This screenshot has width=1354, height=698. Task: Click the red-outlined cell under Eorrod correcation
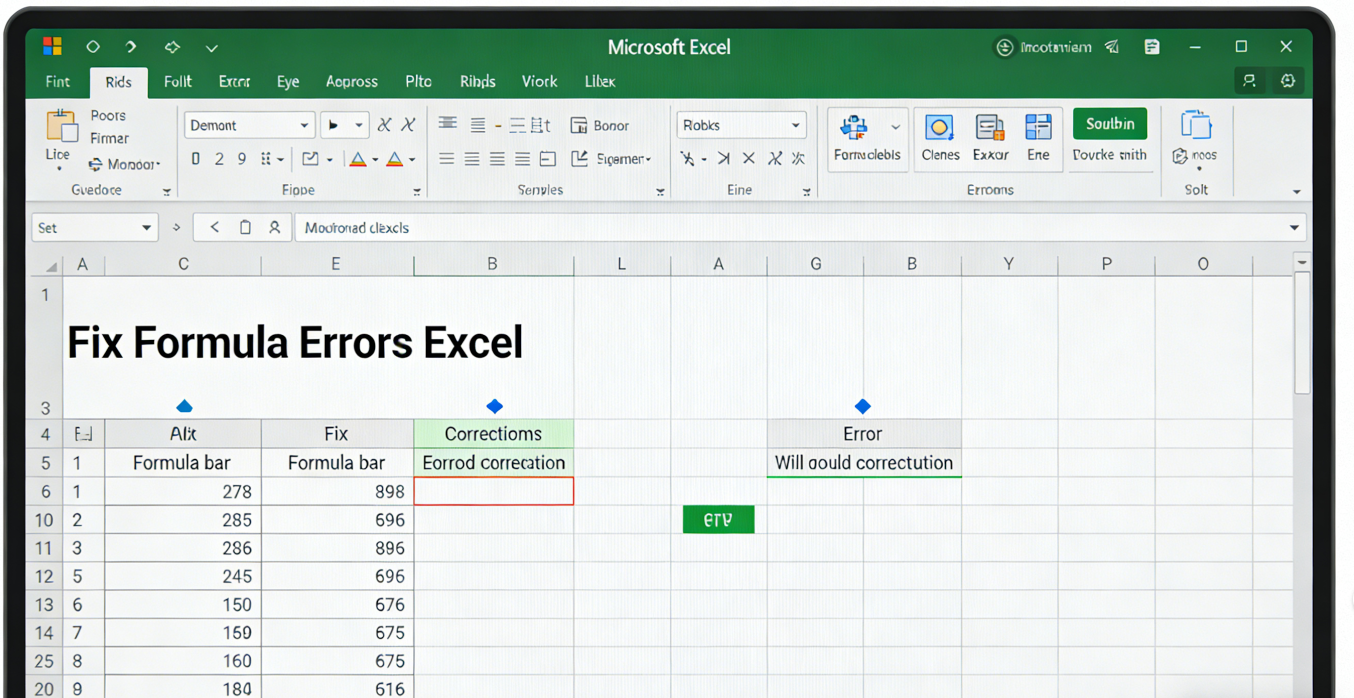494,491
